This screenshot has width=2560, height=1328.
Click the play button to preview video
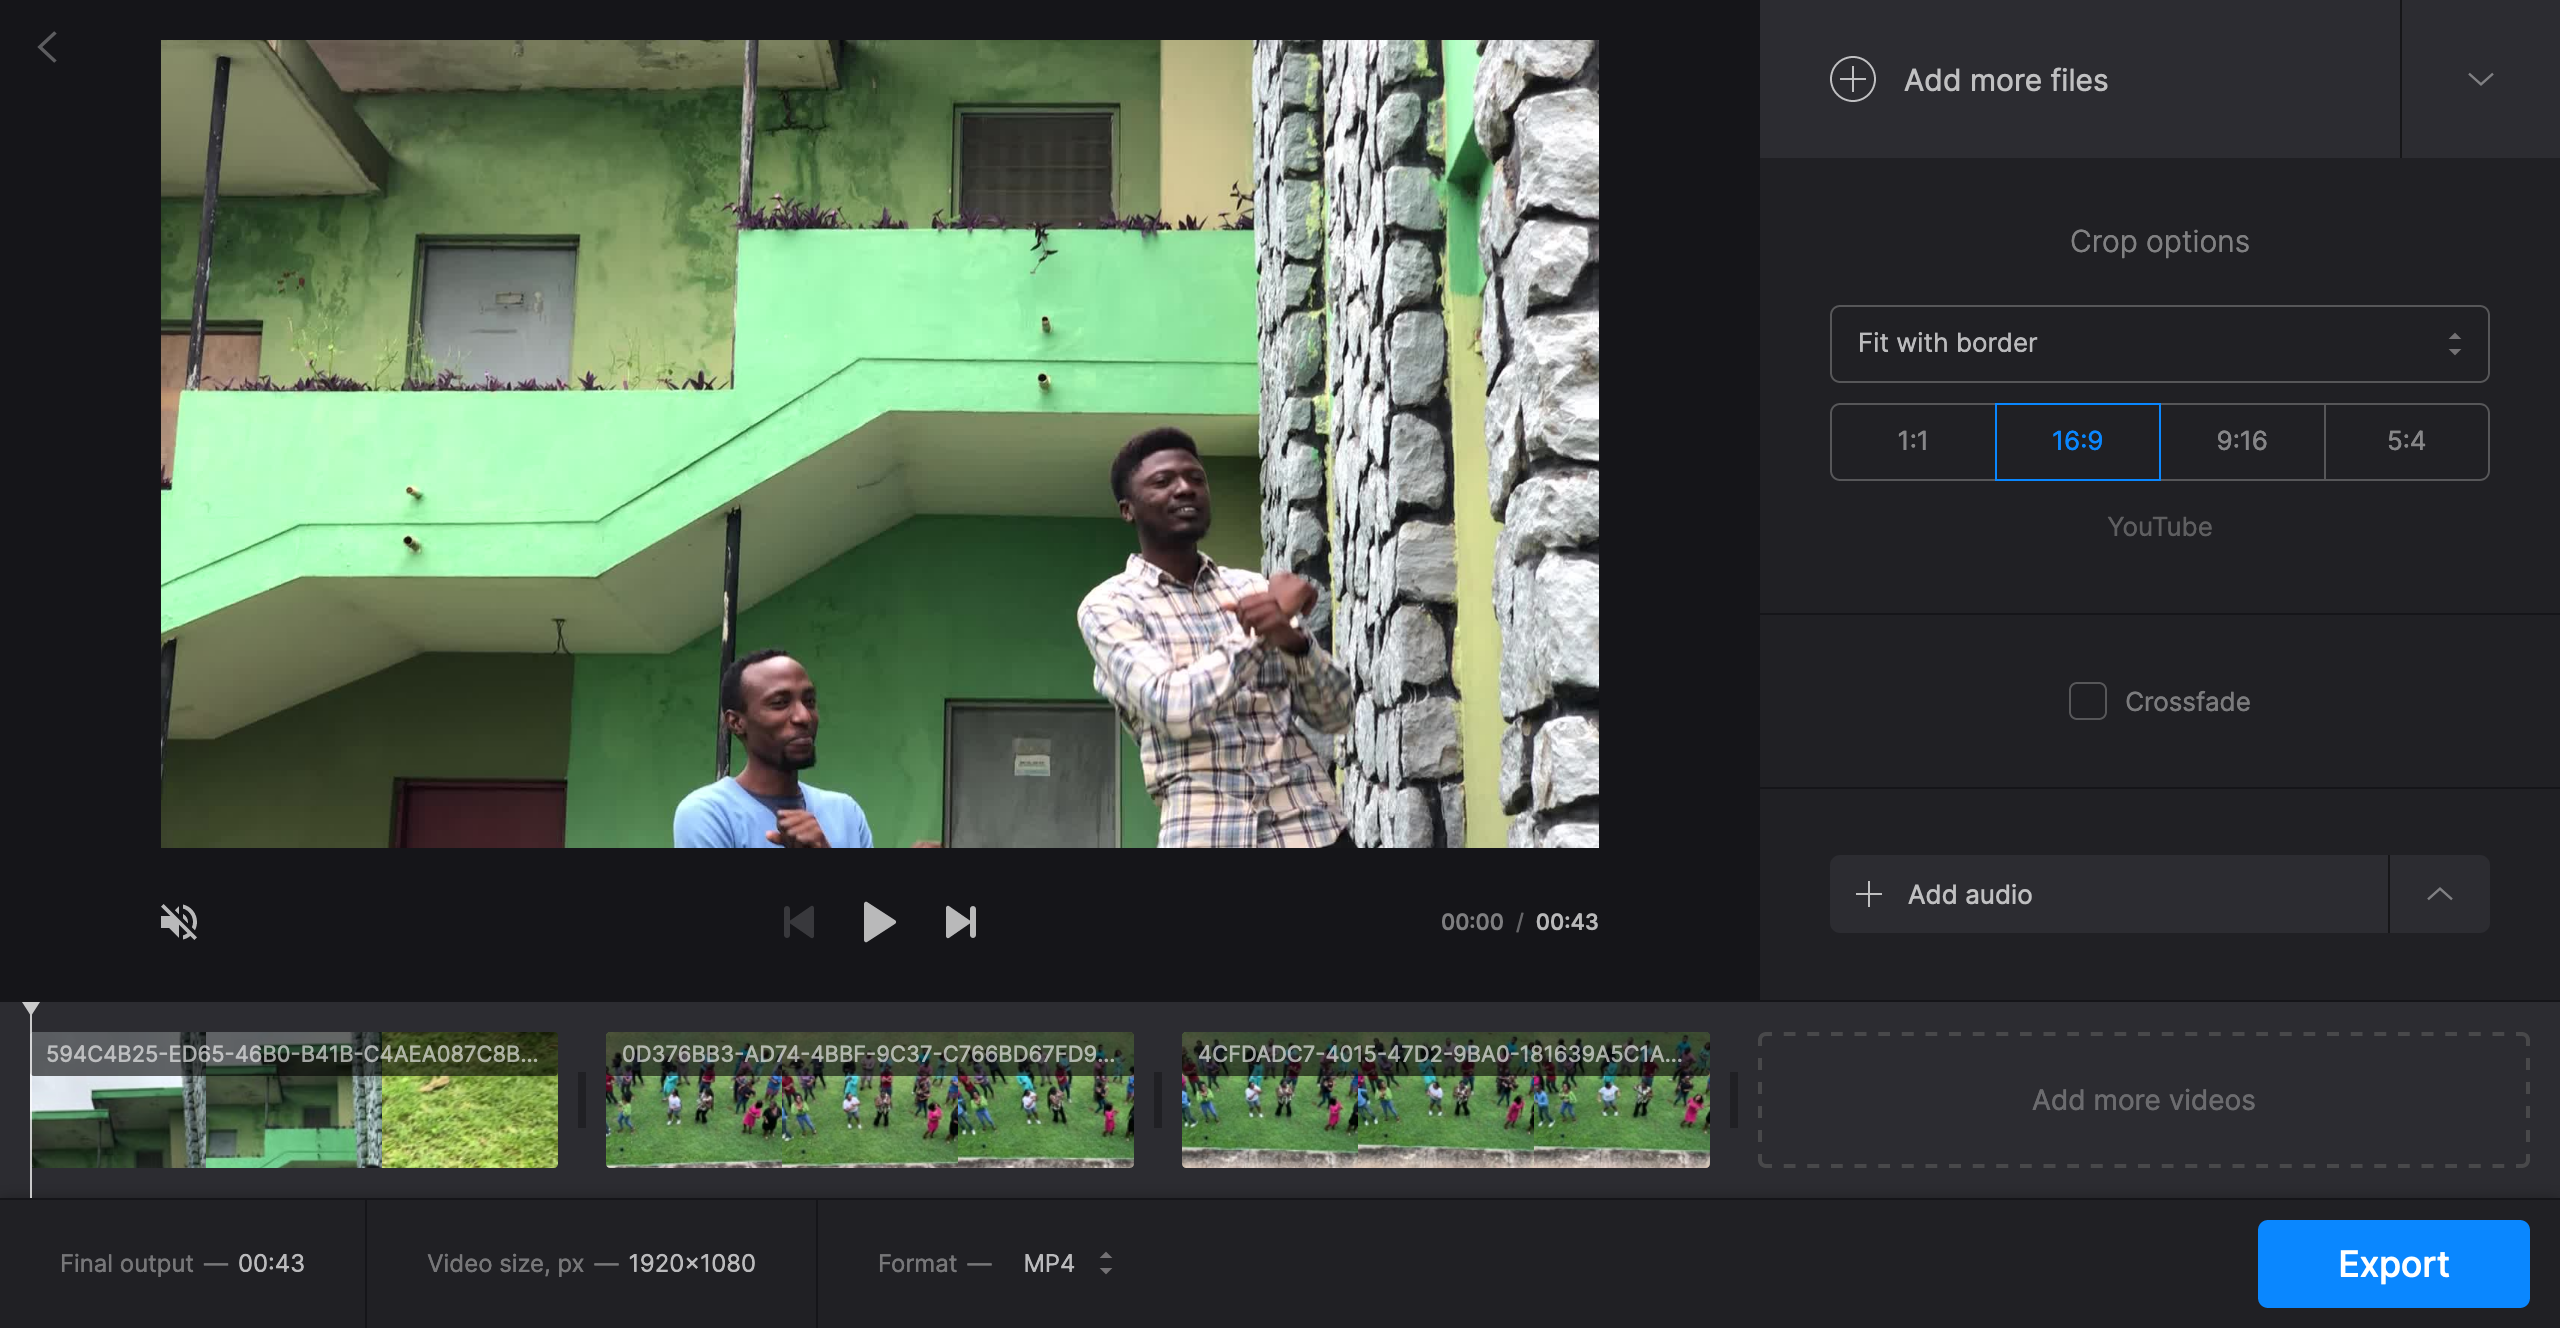879,922
